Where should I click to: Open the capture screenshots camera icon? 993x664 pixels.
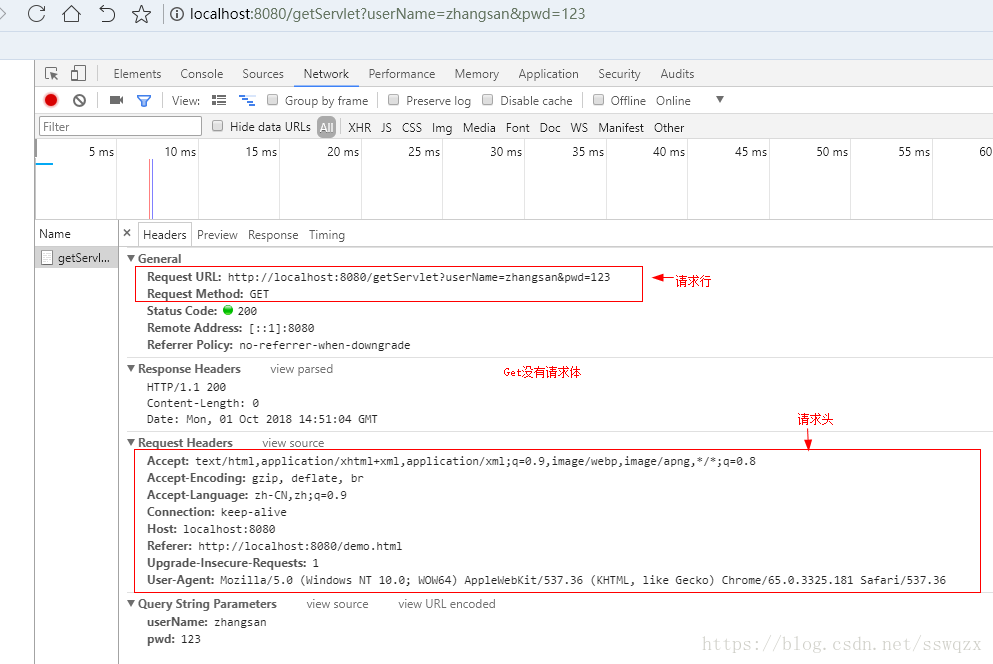(115, 100)
